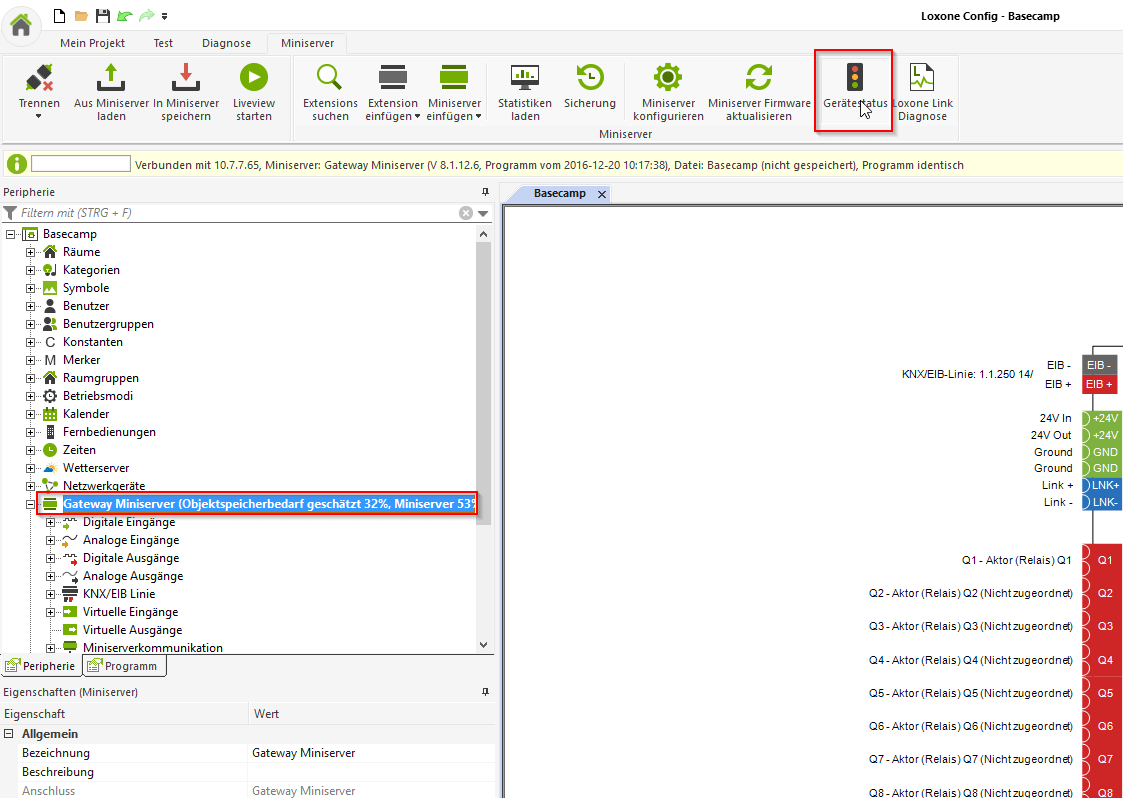Collapse the Gateway Miniserver tree node

pyautogui.click(x=30, y=505)
